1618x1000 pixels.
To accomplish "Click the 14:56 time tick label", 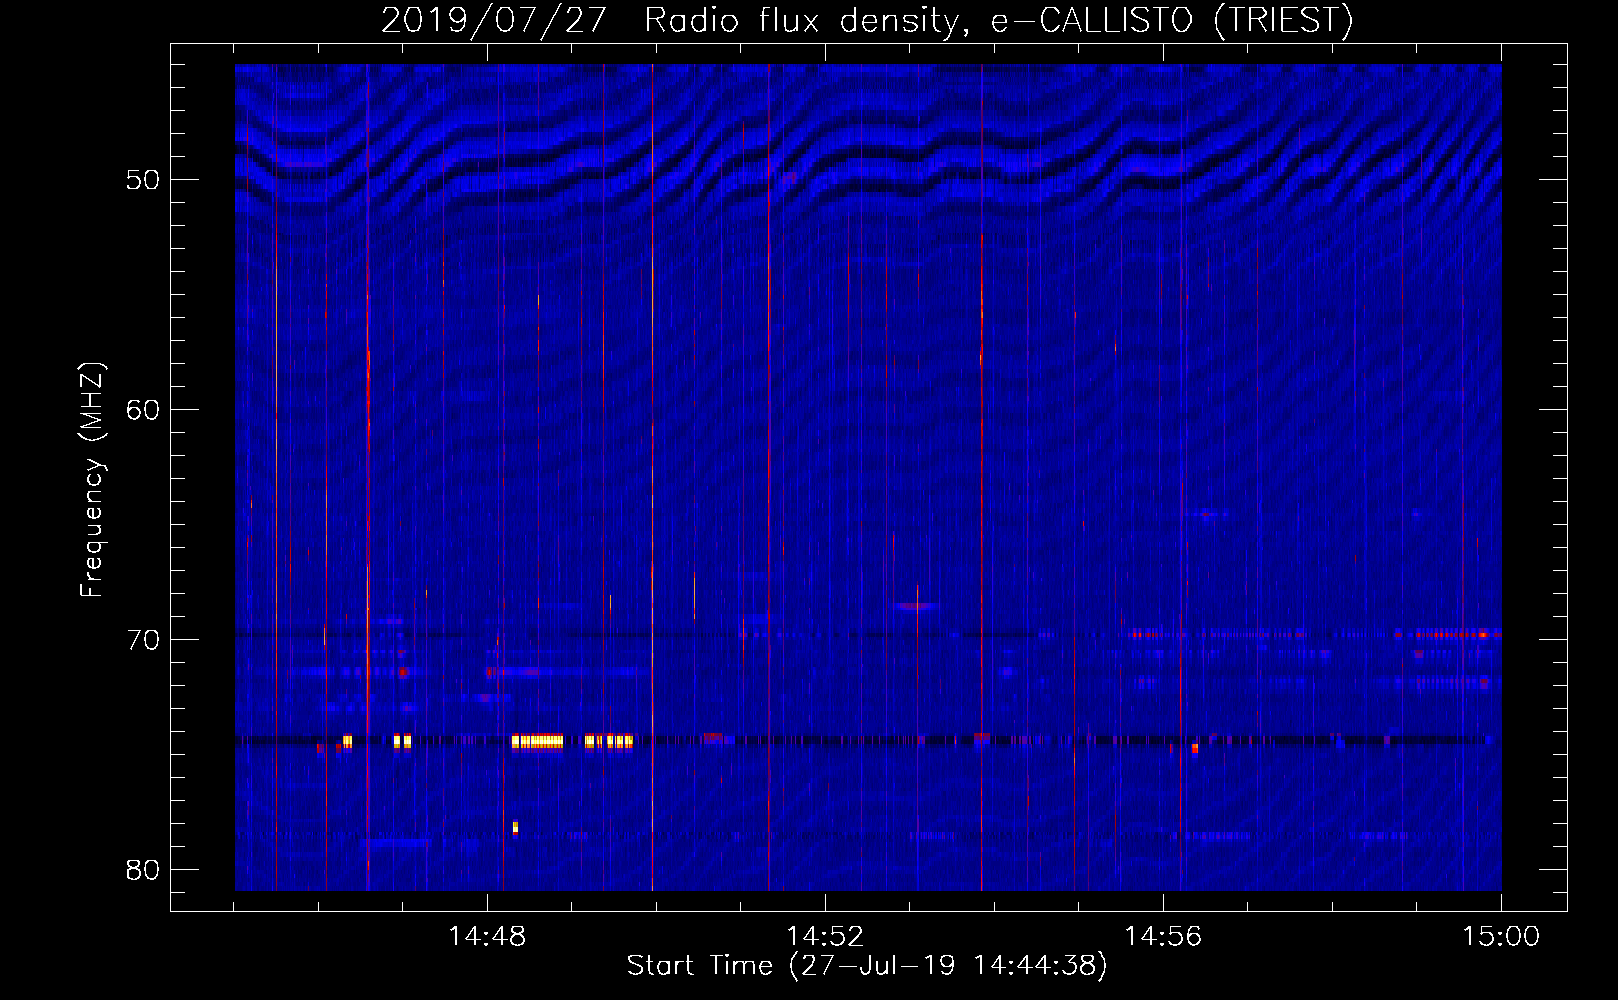I will 1163,937.
